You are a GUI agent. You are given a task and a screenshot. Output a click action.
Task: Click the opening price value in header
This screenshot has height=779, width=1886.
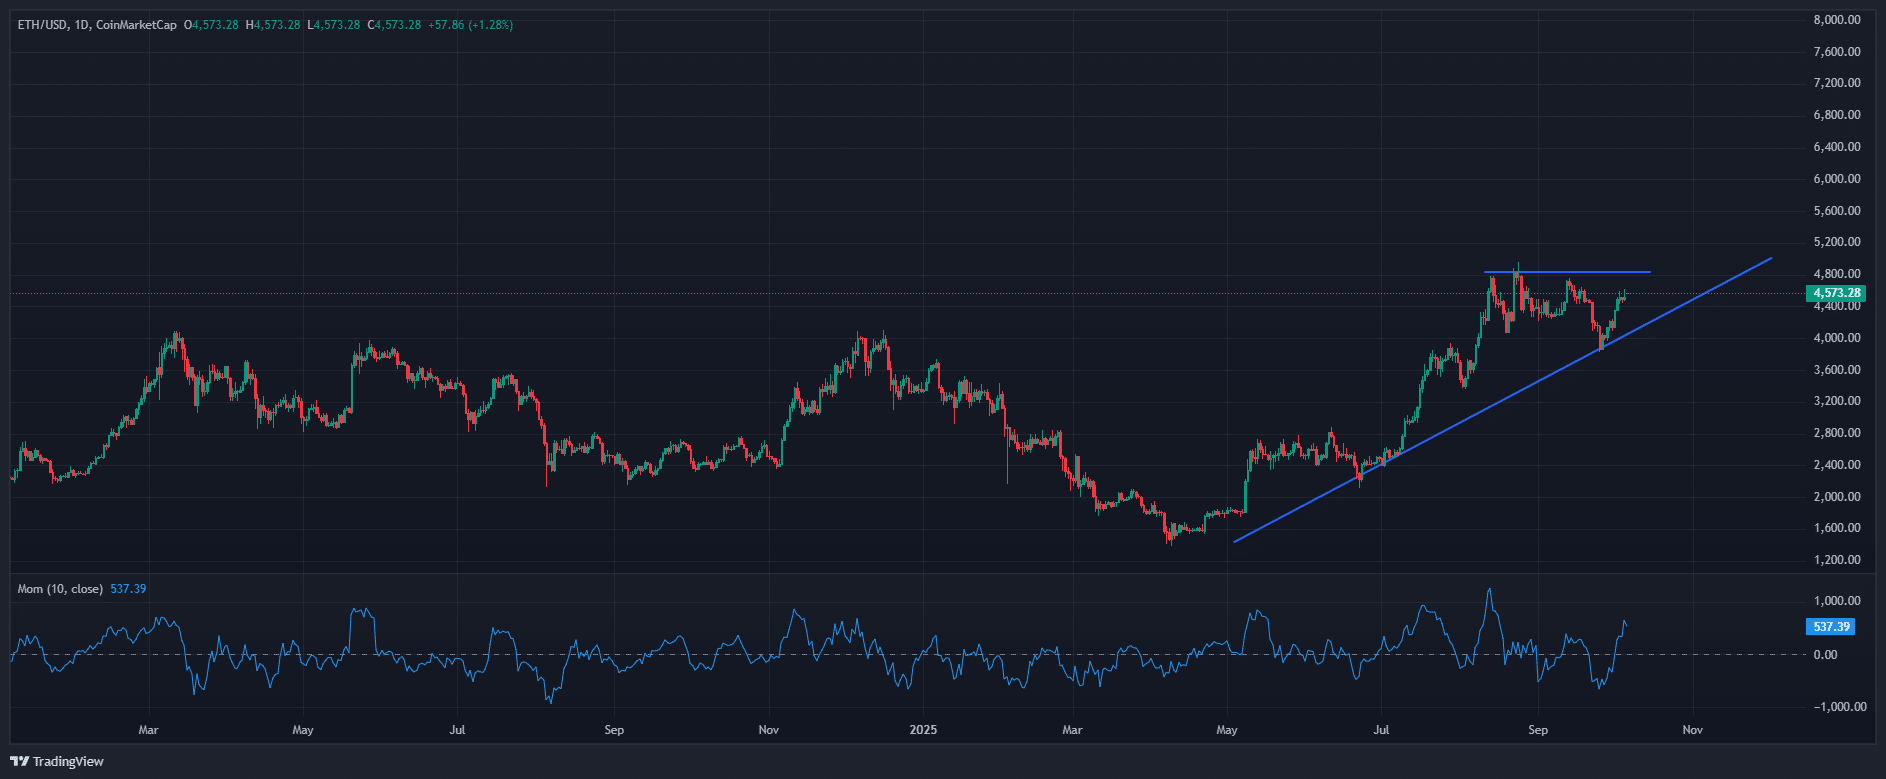[x=215, y=25]
